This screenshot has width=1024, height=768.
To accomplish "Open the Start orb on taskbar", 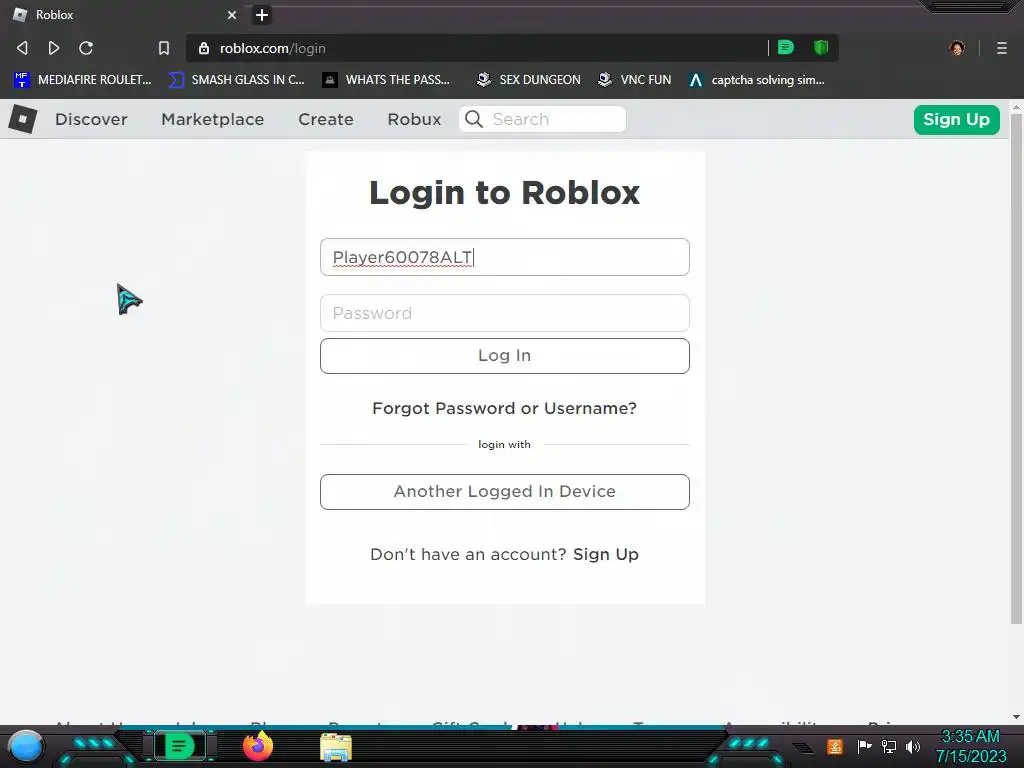I will point(26,746).
